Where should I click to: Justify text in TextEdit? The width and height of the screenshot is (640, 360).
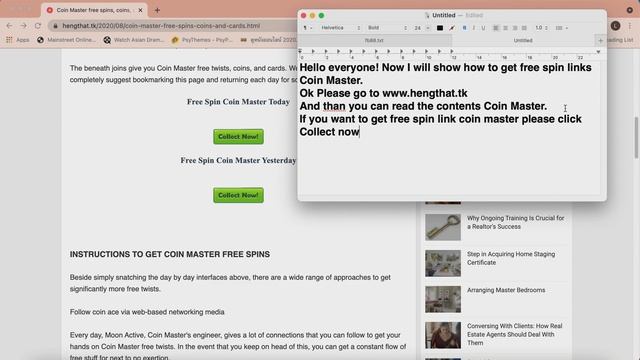point(524,28)
